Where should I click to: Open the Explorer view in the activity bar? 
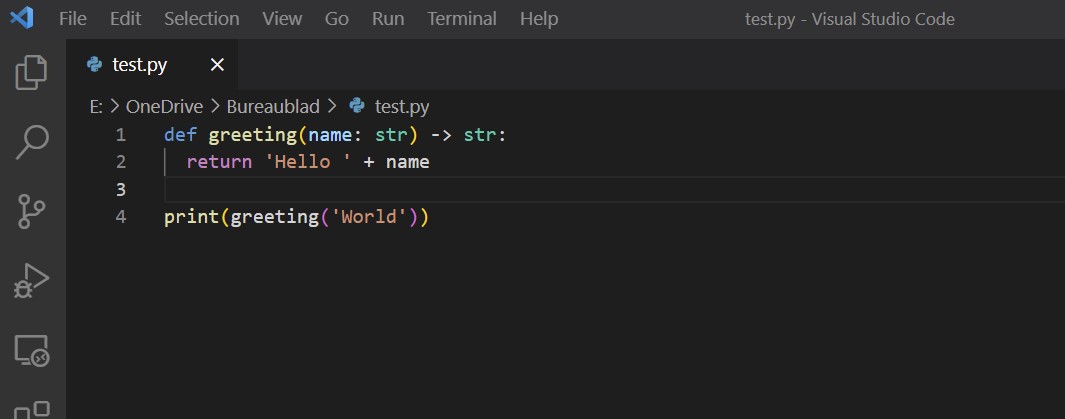[32, 72]
